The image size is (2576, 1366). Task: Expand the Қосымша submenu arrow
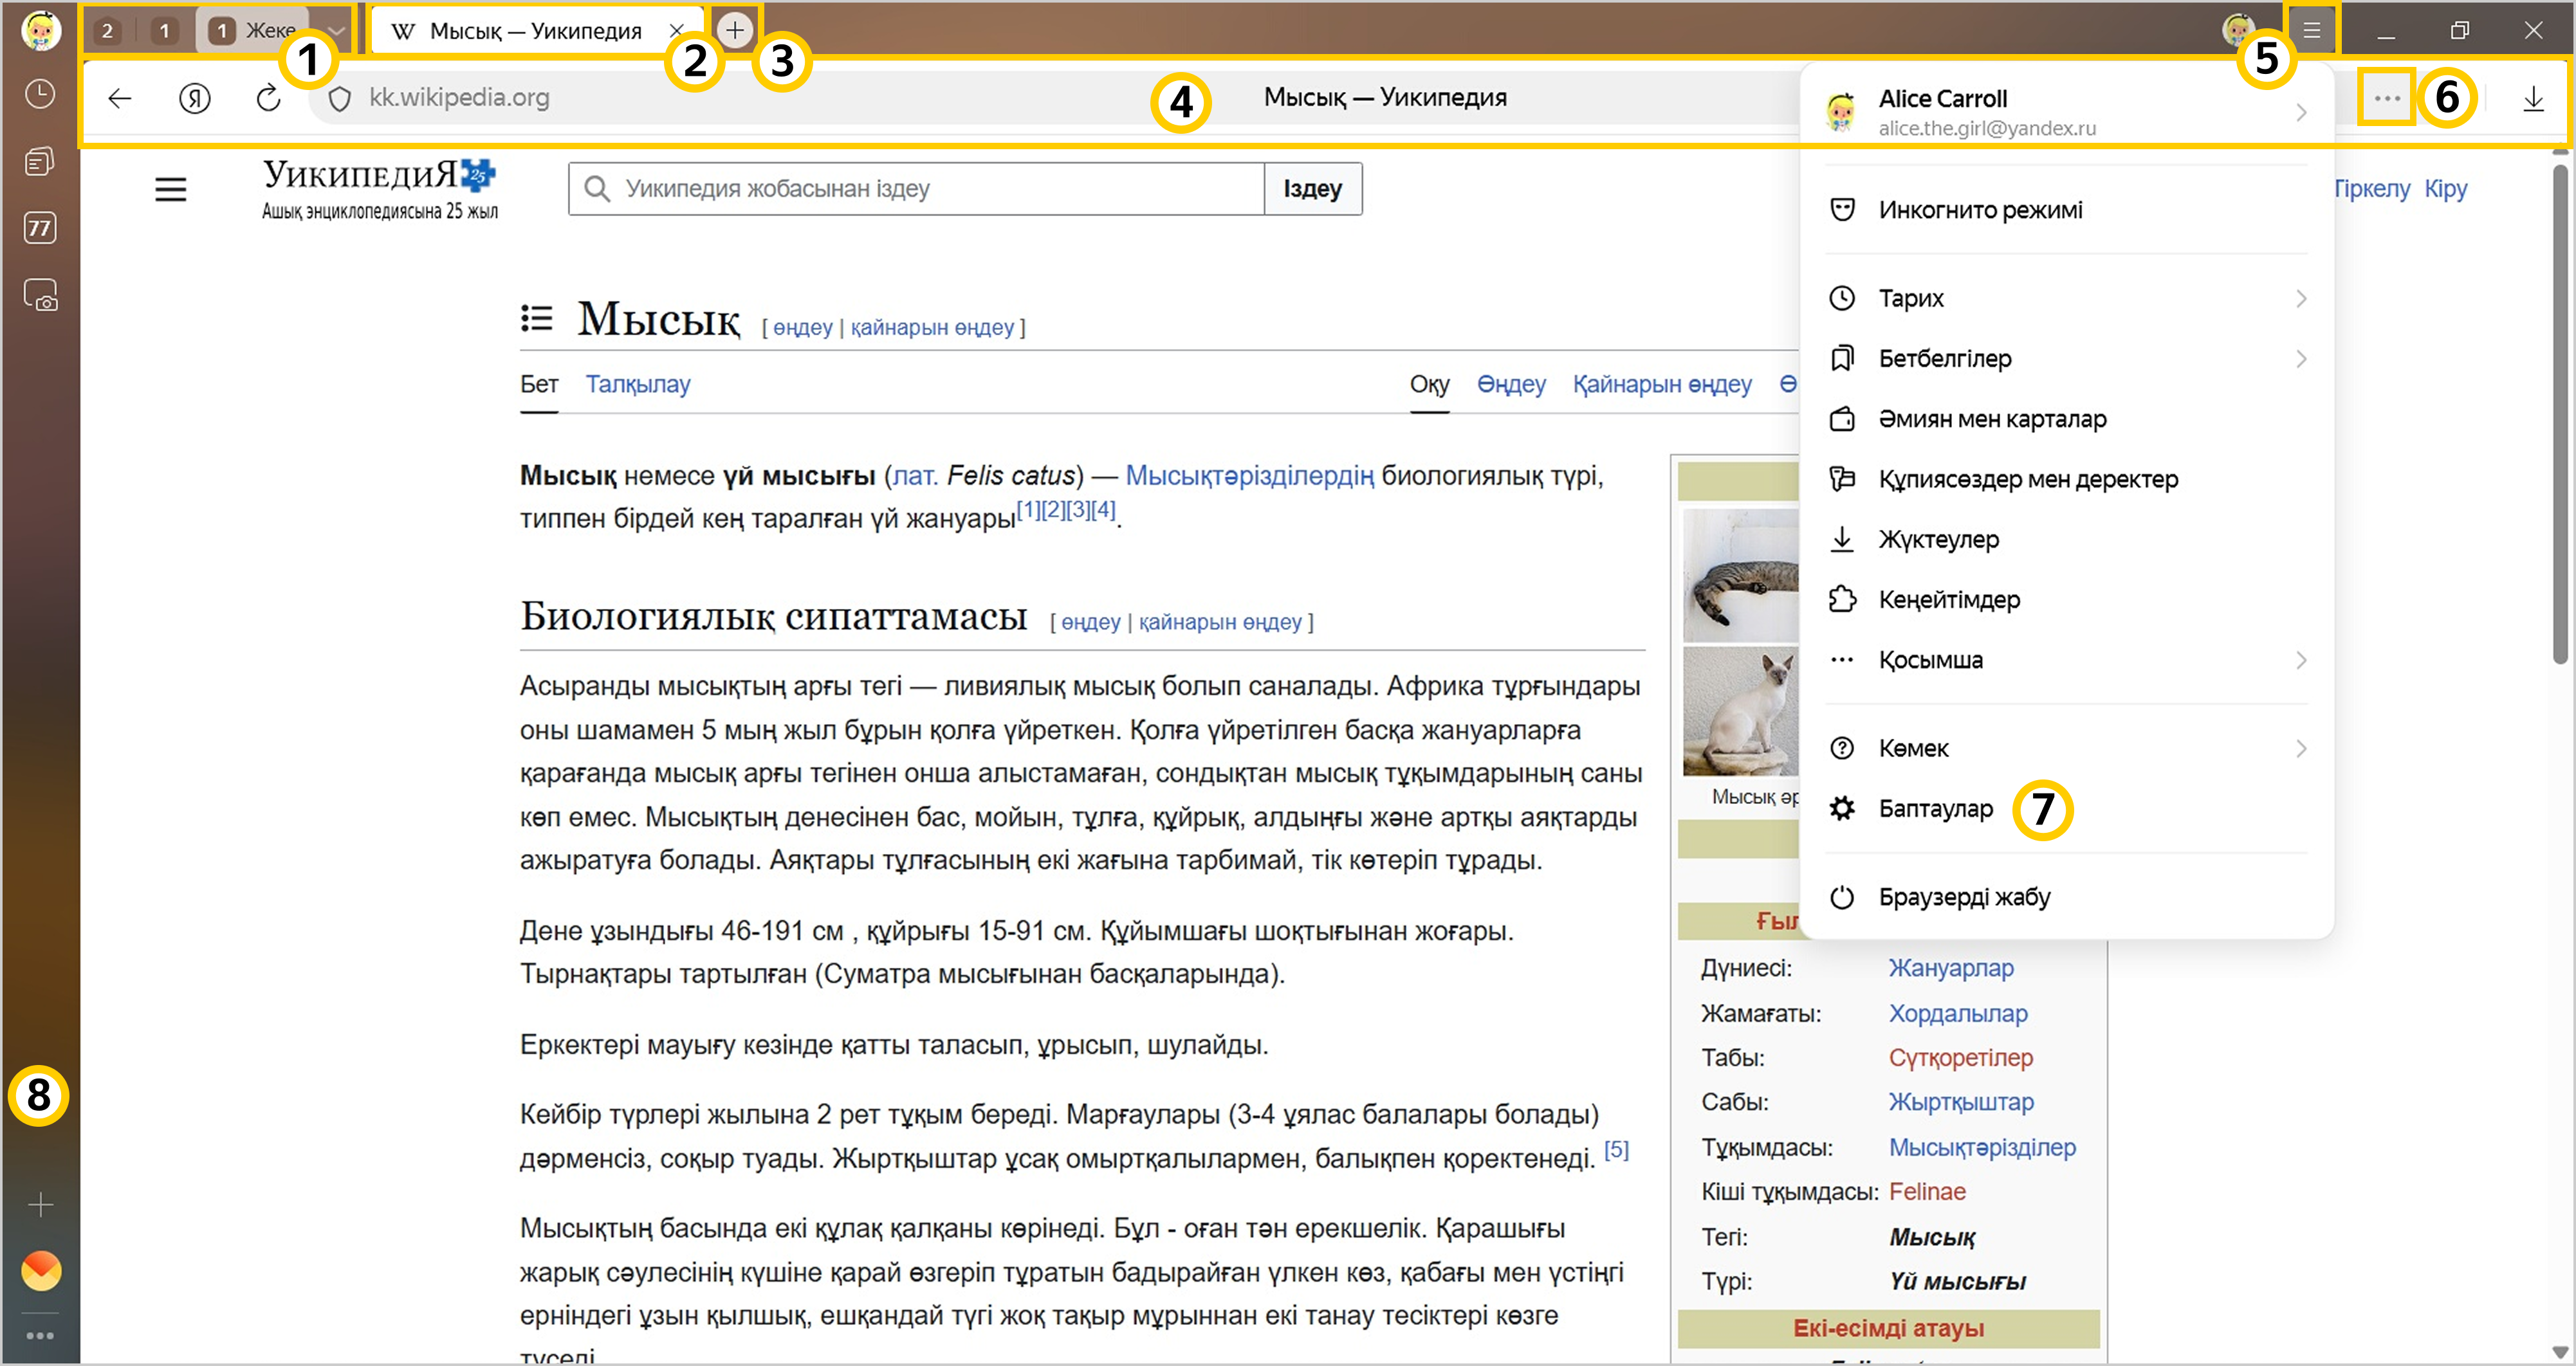2301,660
